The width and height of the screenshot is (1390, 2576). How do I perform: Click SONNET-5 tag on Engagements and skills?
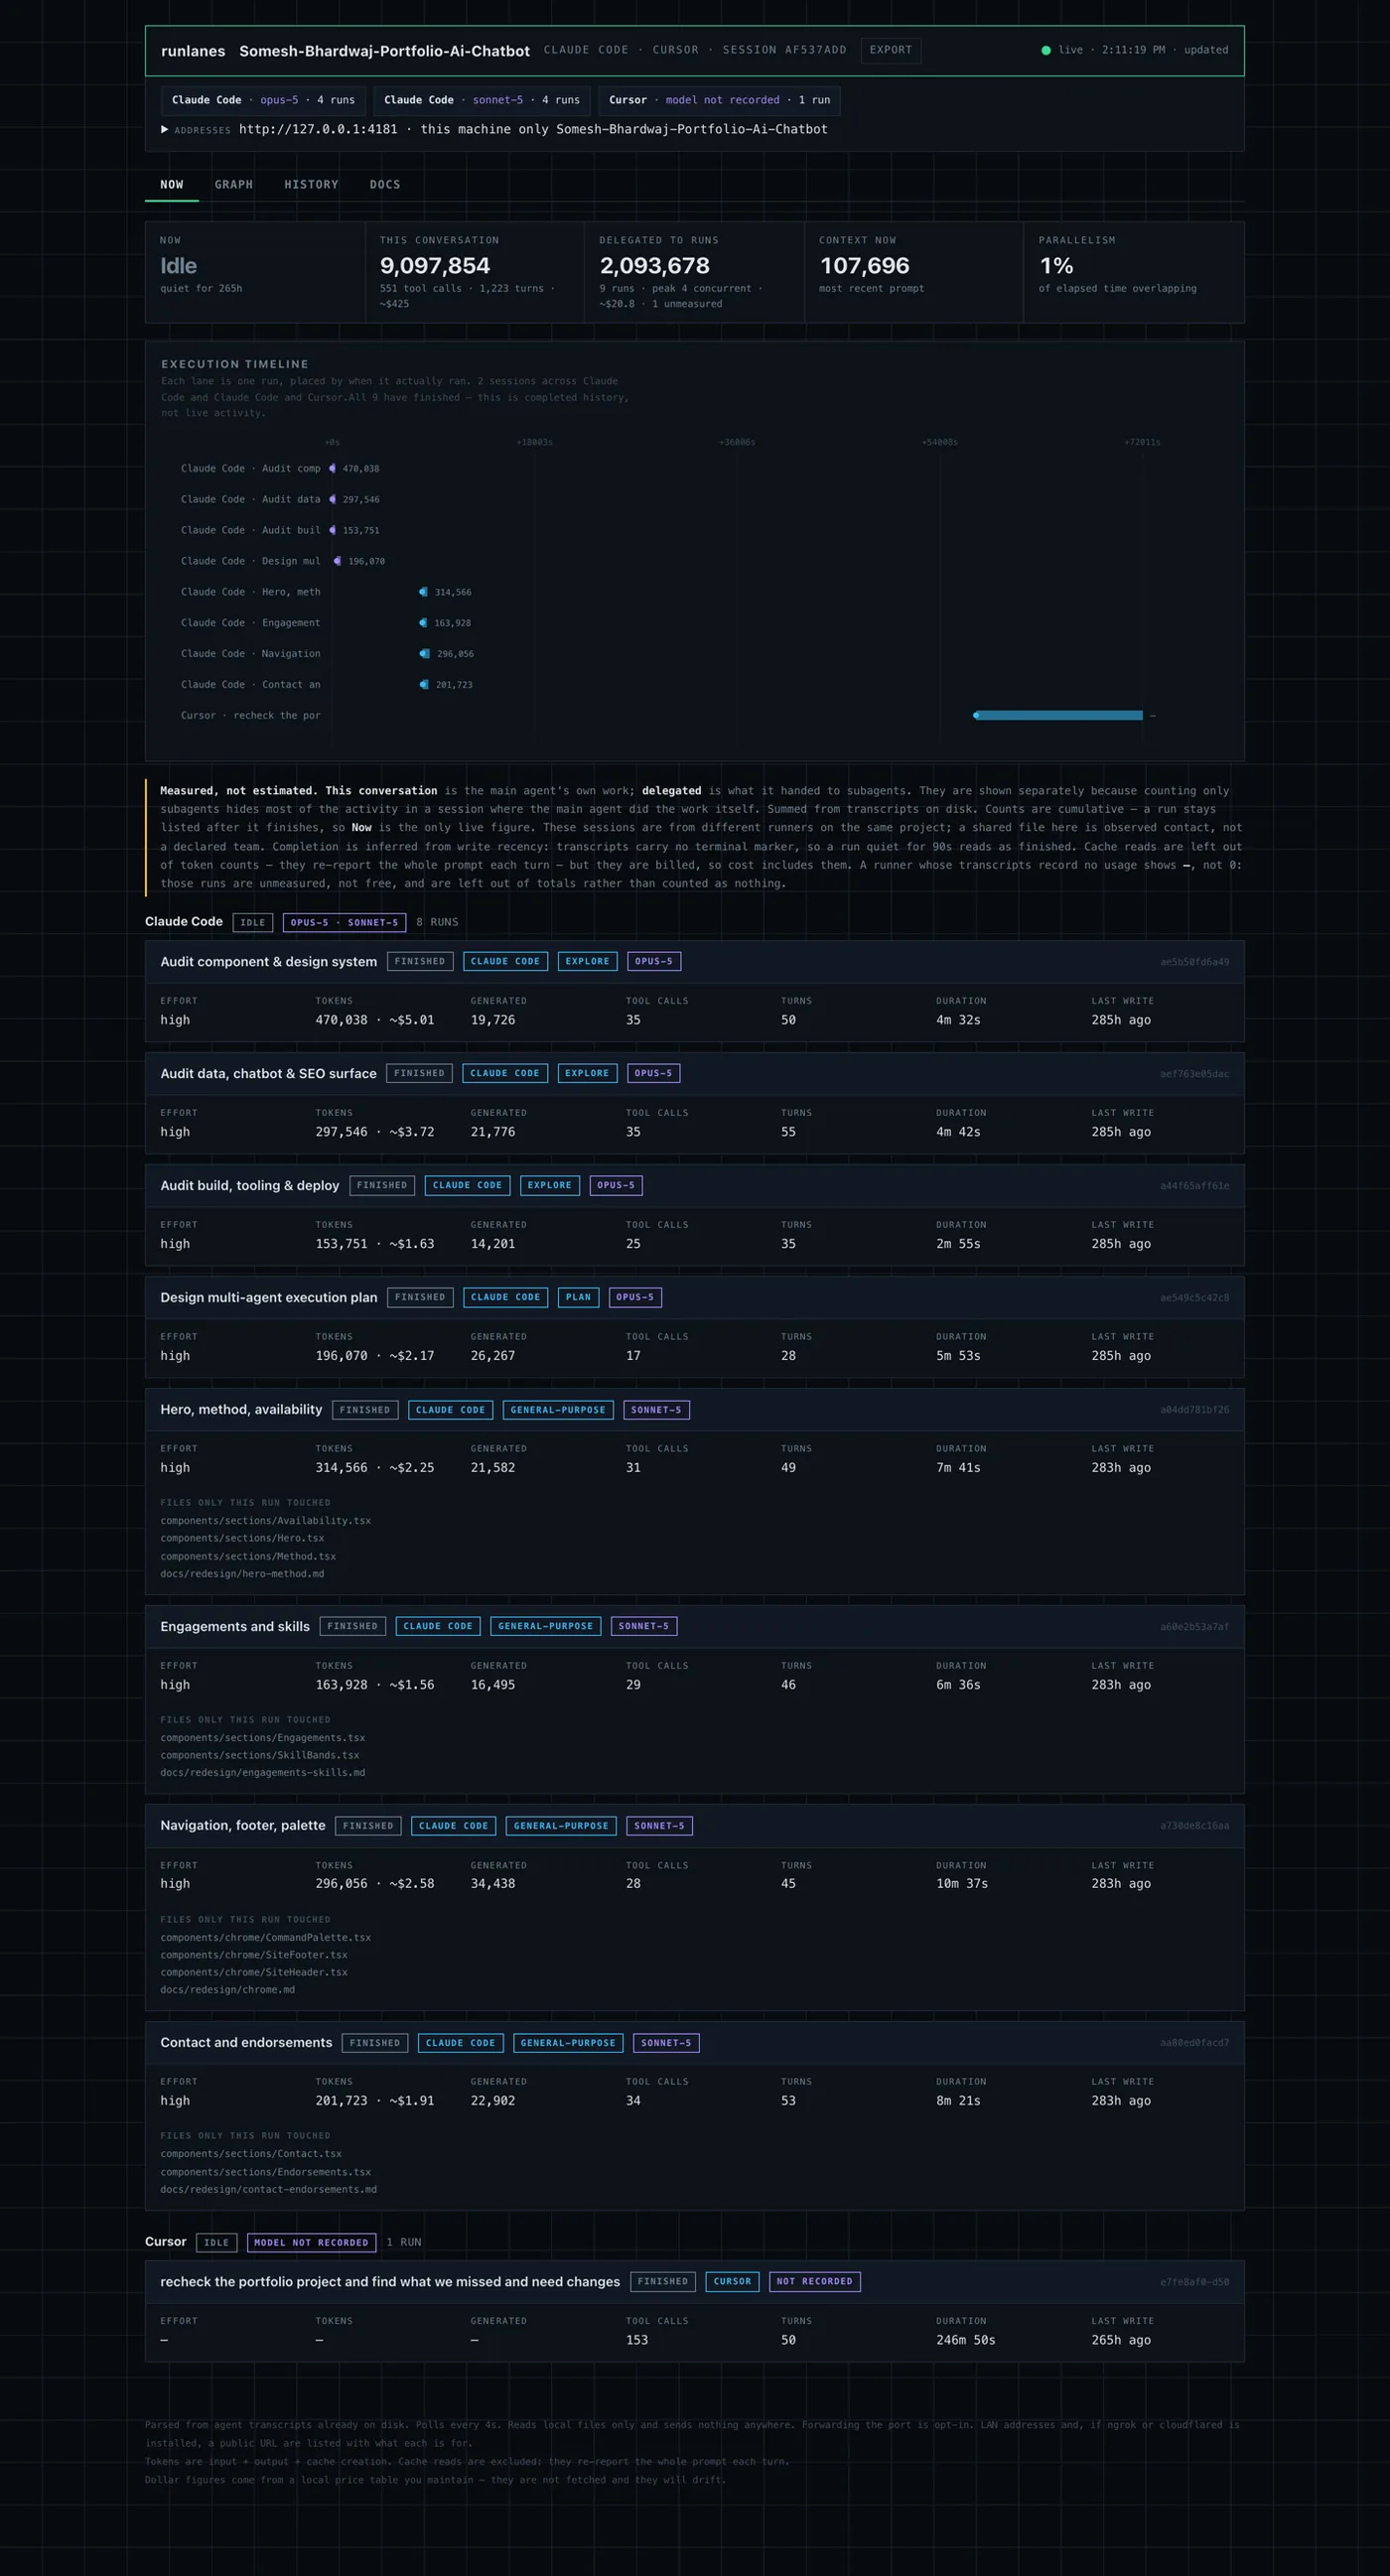pos(644,1627)
